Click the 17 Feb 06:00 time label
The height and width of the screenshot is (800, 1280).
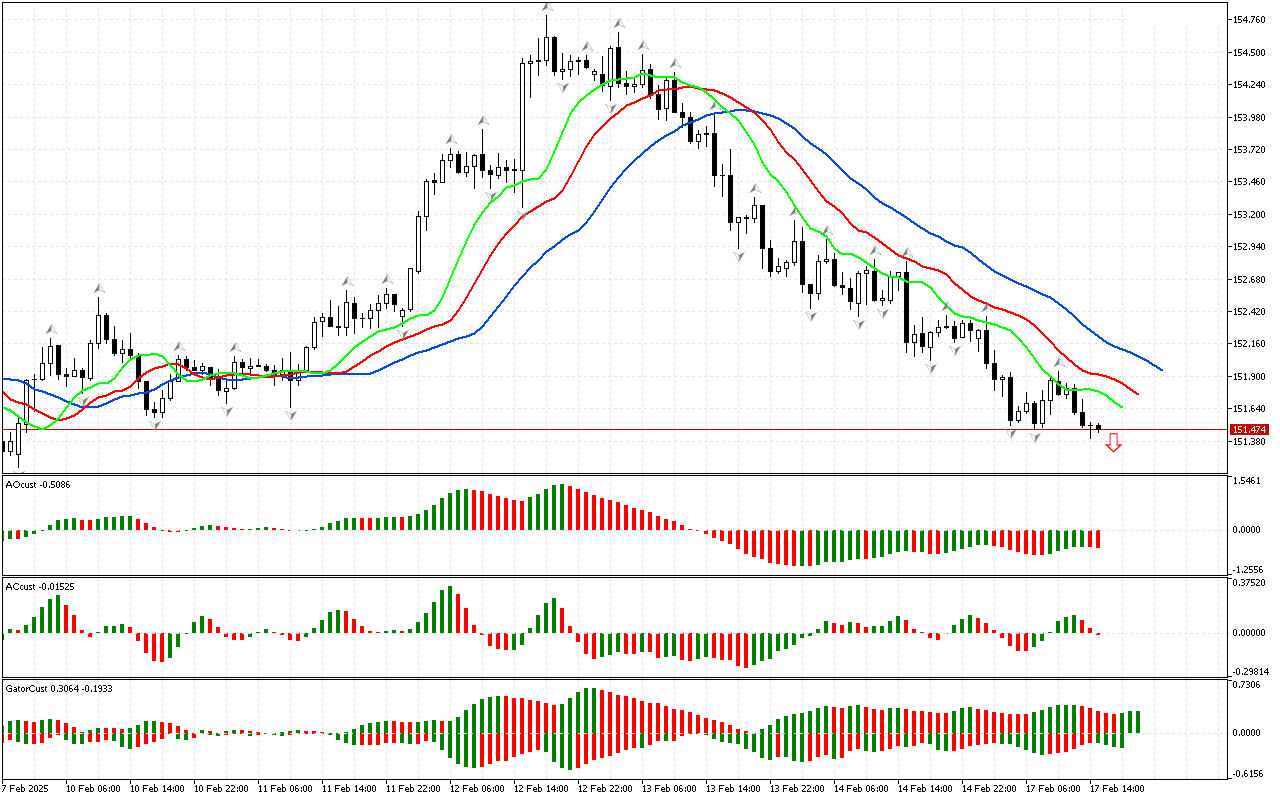(x=1055, y=788)
